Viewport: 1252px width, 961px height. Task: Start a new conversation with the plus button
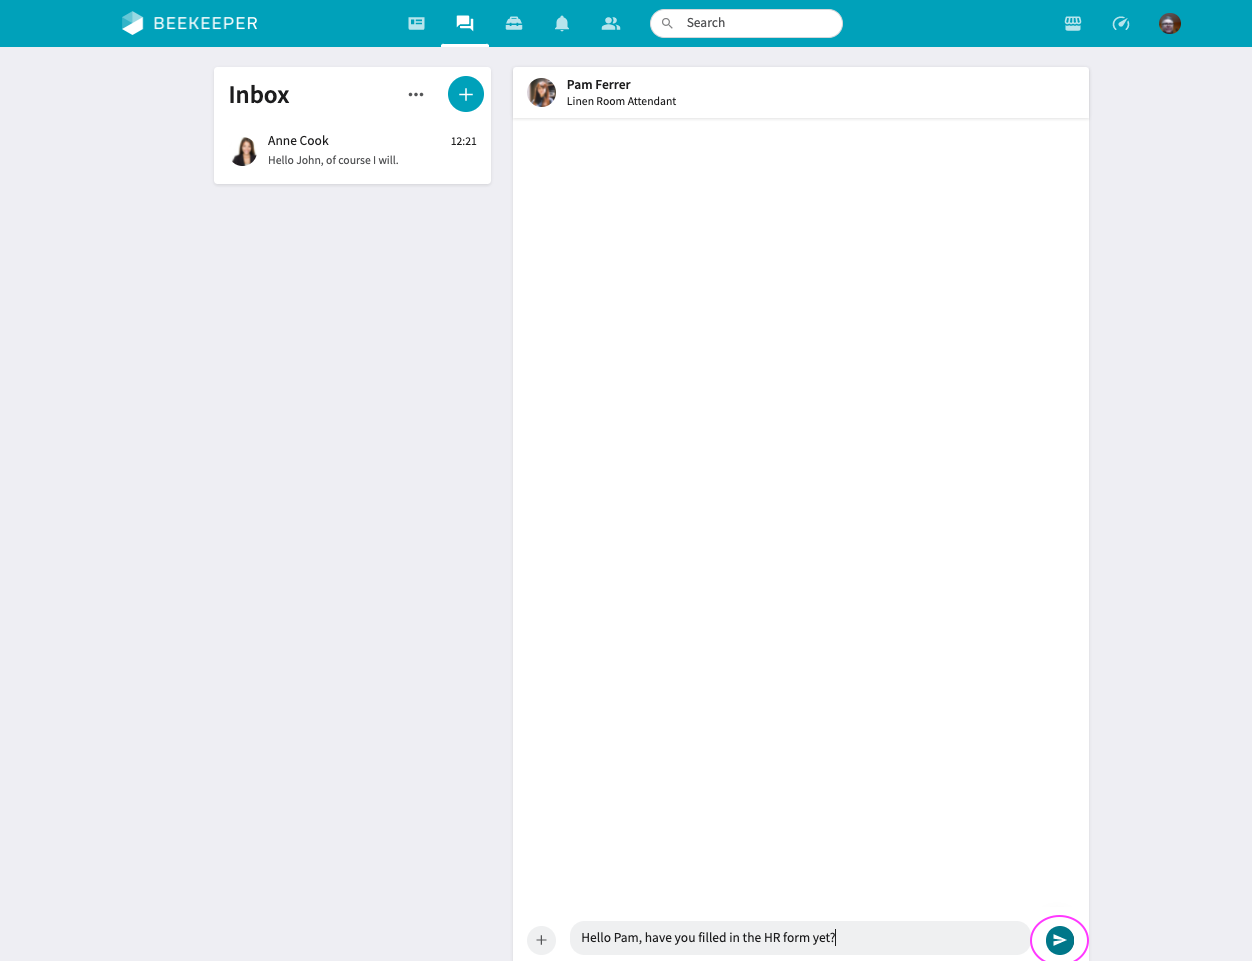coord(465,94)
